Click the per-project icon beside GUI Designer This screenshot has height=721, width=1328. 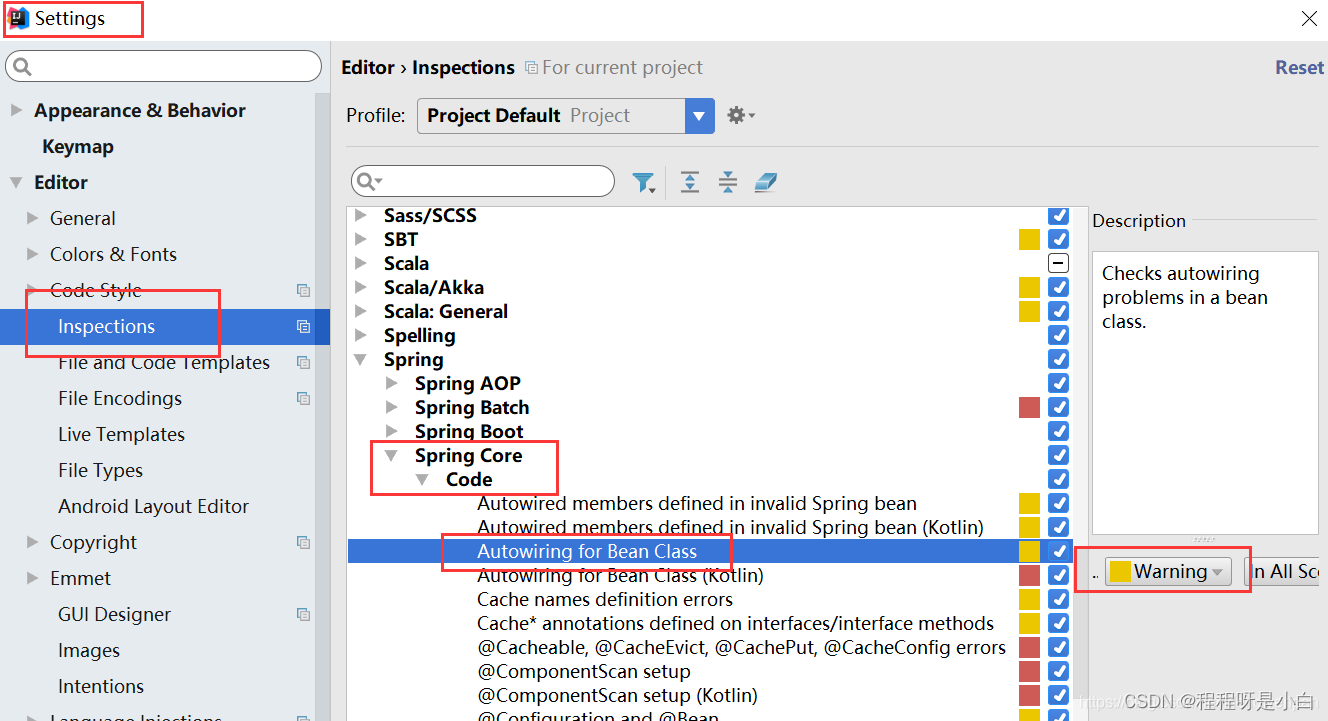click(x=303, y=615)
